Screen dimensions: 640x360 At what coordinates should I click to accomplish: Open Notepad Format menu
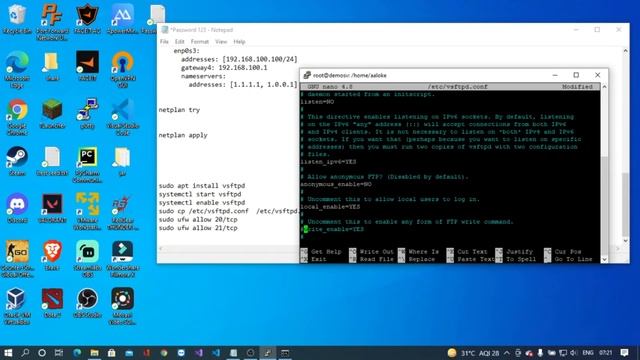(x=200, y=42)
